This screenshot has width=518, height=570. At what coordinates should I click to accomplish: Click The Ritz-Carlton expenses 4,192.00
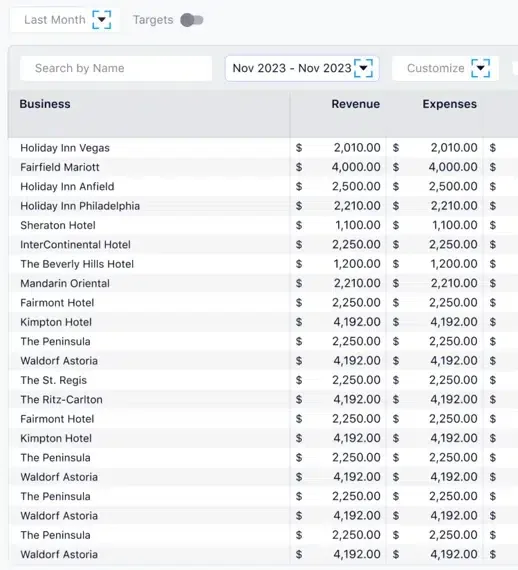454,399
